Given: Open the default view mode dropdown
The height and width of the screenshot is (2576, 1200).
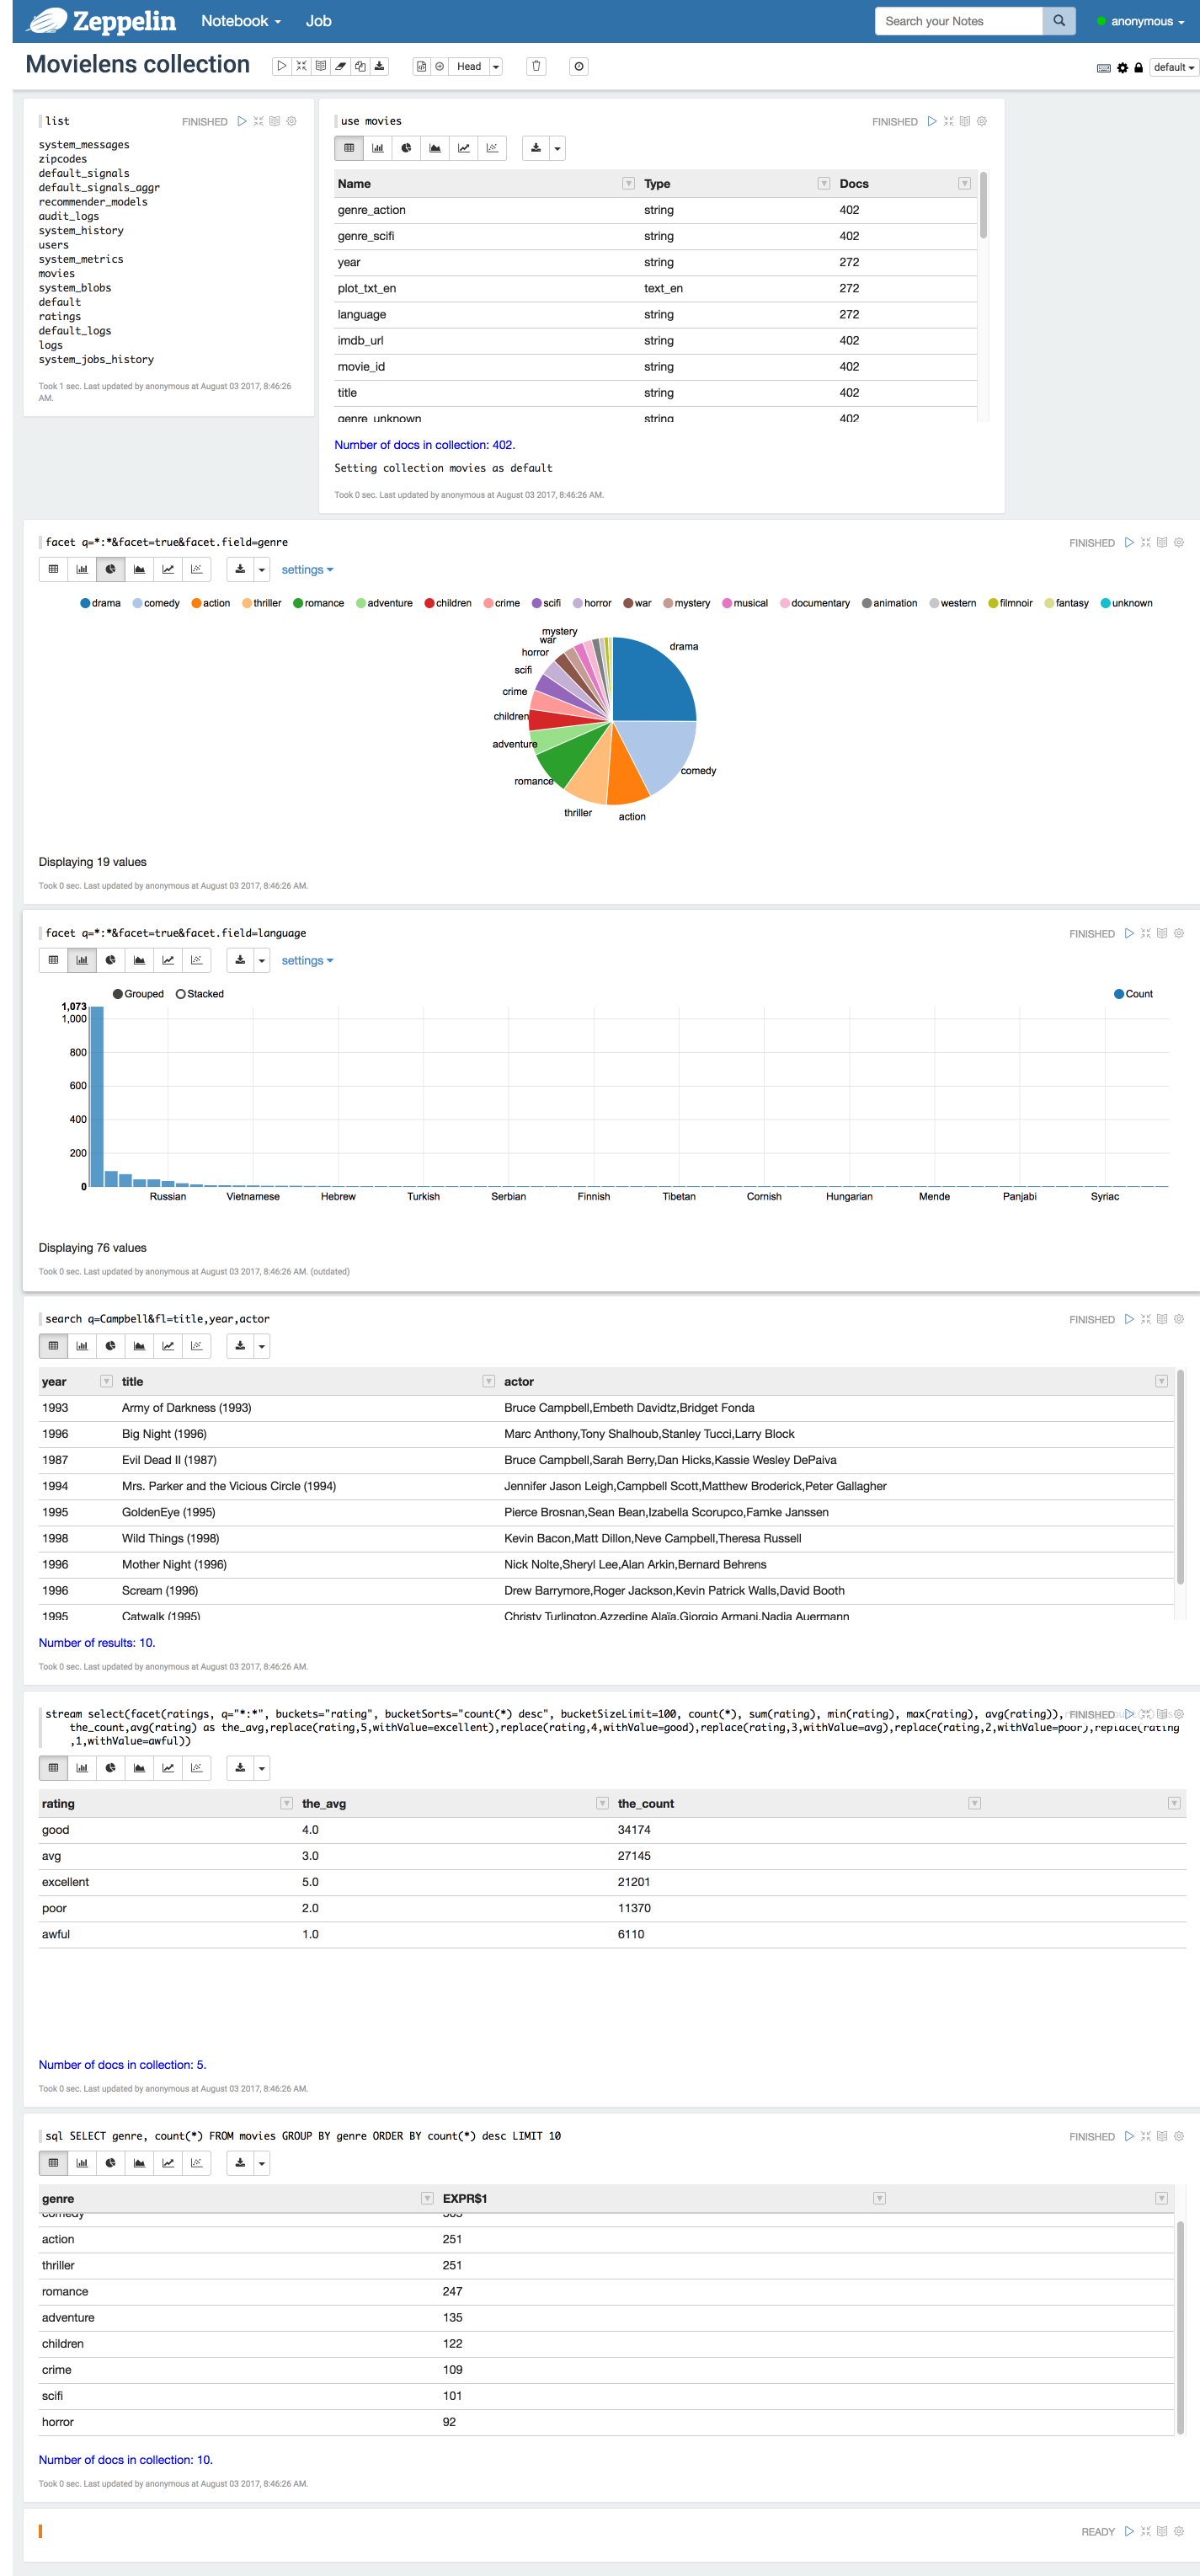Looking at the screenshot, I should [1173, 67].
